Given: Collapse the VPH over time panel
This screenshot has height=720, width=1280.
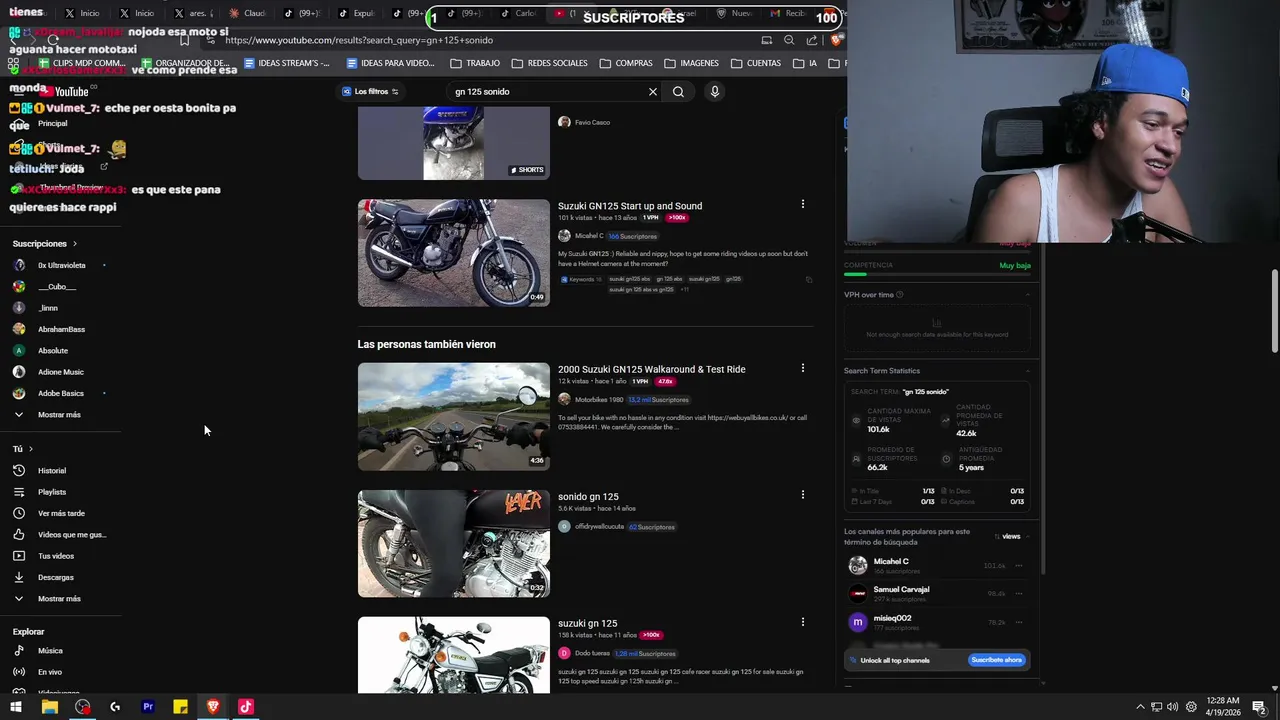Looking at the screenshot, I should [x=1028, y=295].
